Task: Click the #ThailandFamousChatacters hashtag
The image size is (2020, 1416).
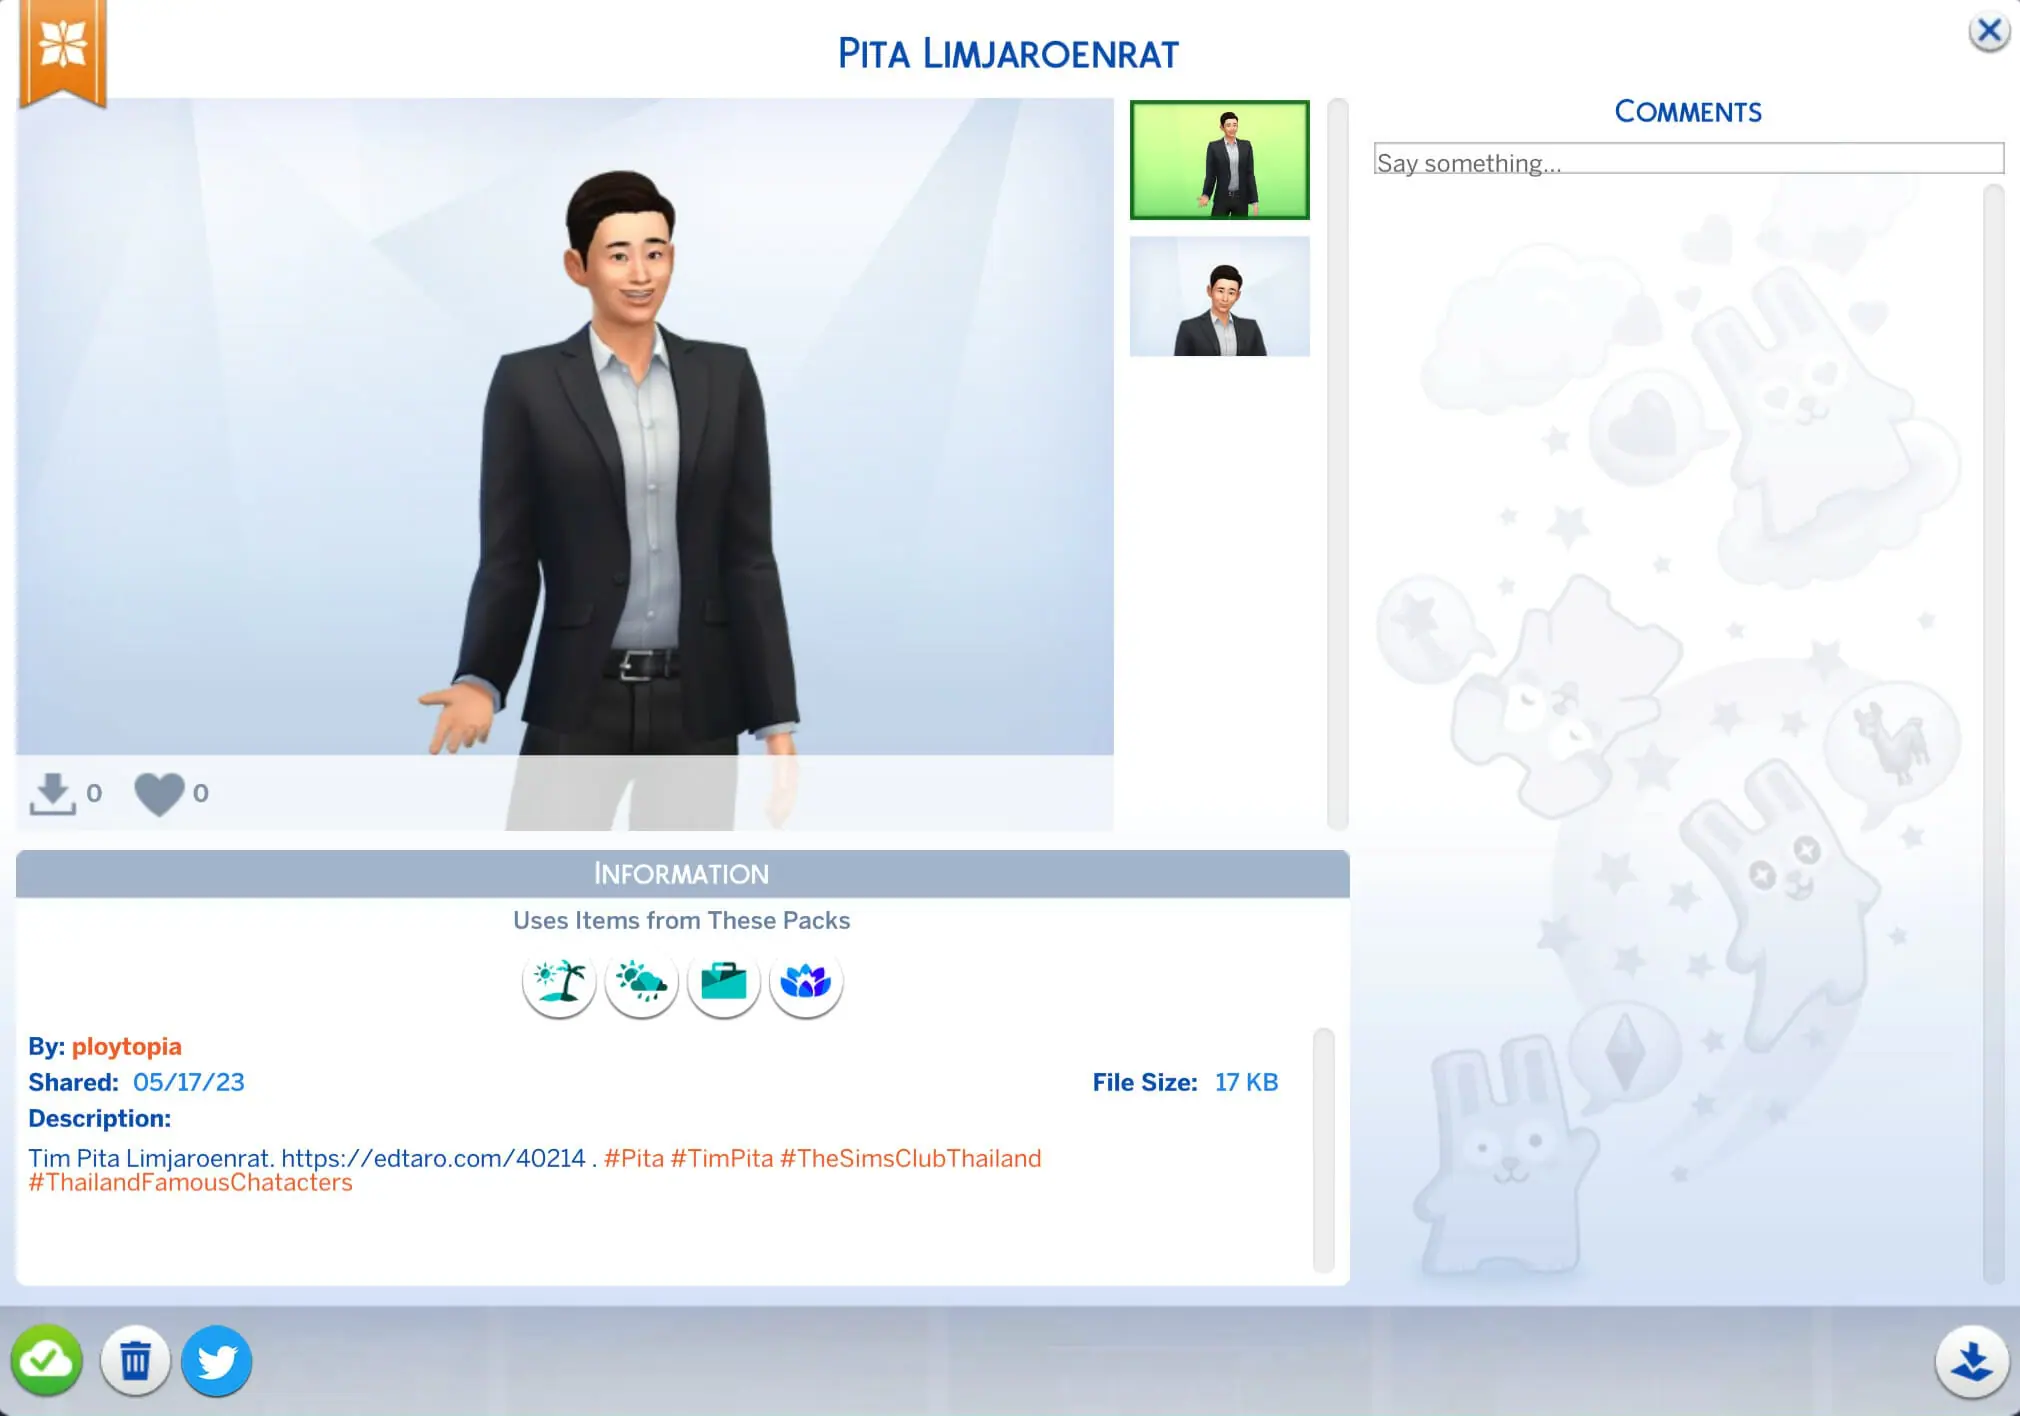Action: (190, 1183)
